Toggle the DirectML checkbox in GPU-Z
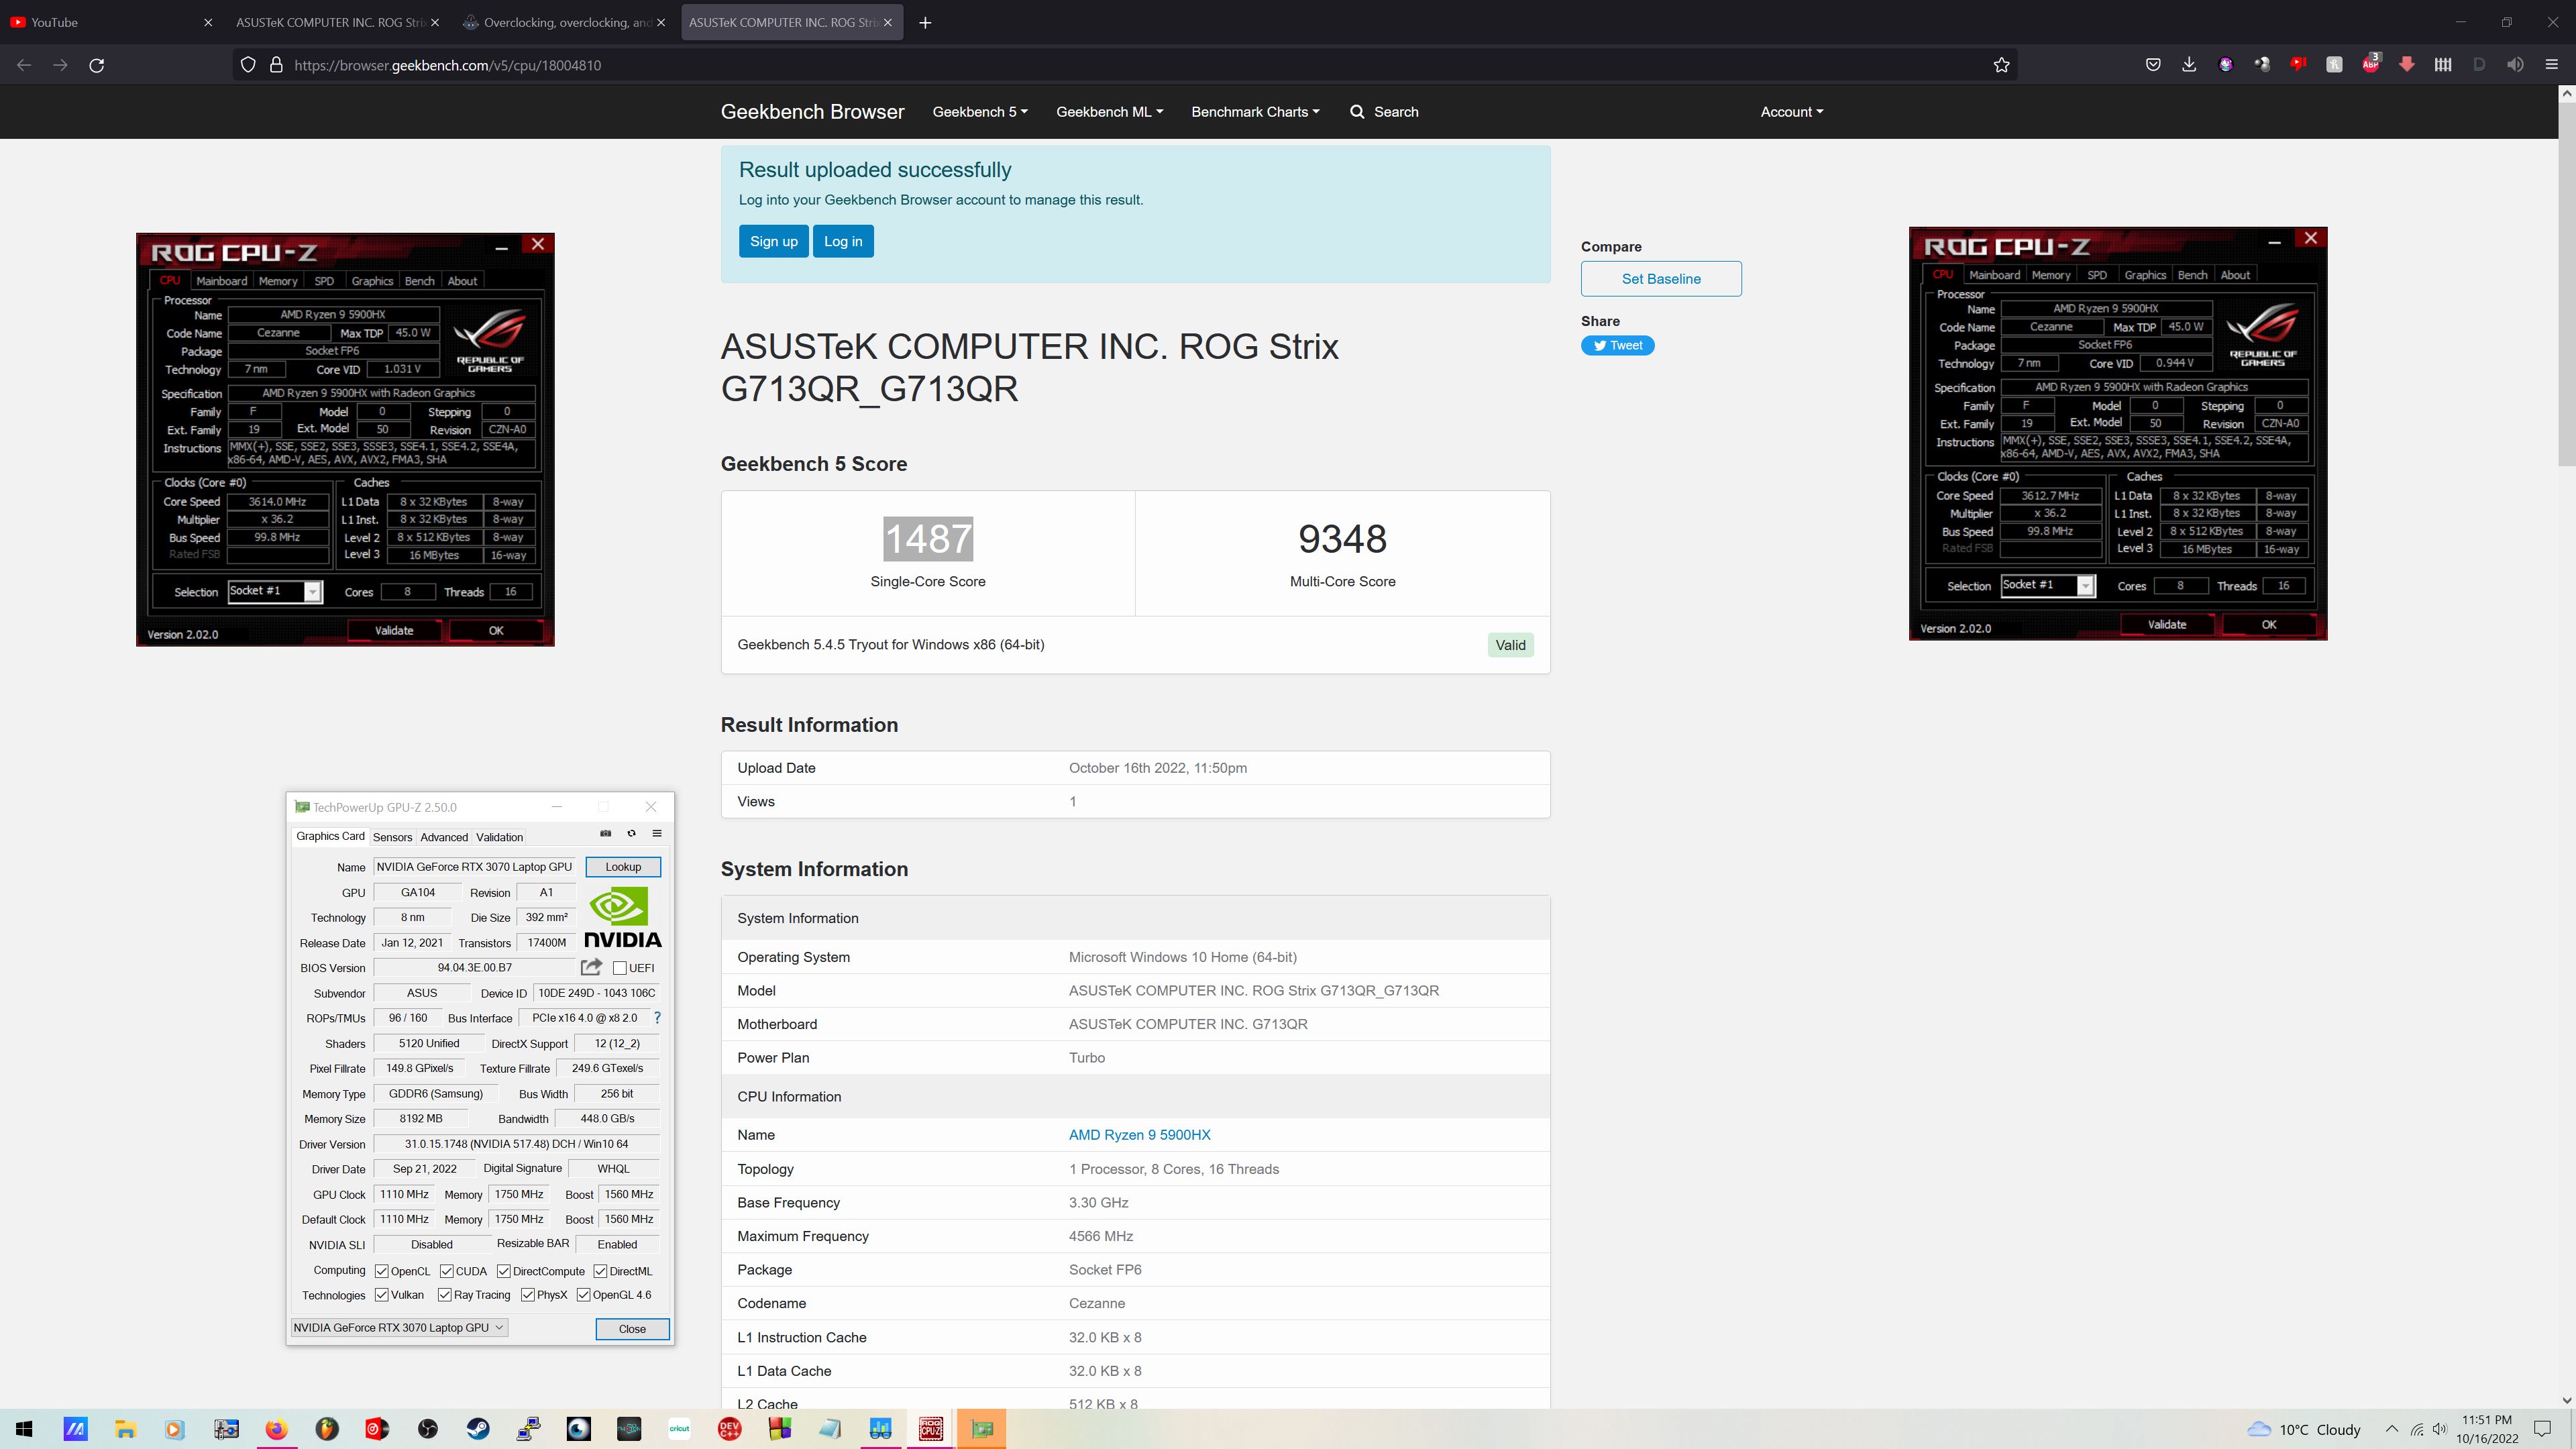 pos(600,1271)
